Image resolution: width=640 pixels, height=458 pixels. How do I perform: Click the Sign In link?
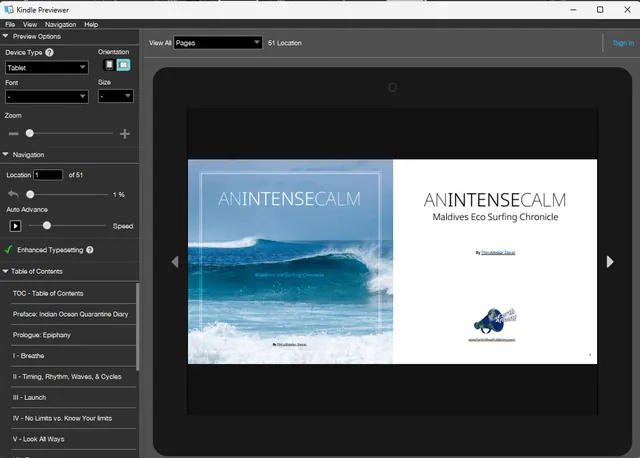click(x=623, y=43)
